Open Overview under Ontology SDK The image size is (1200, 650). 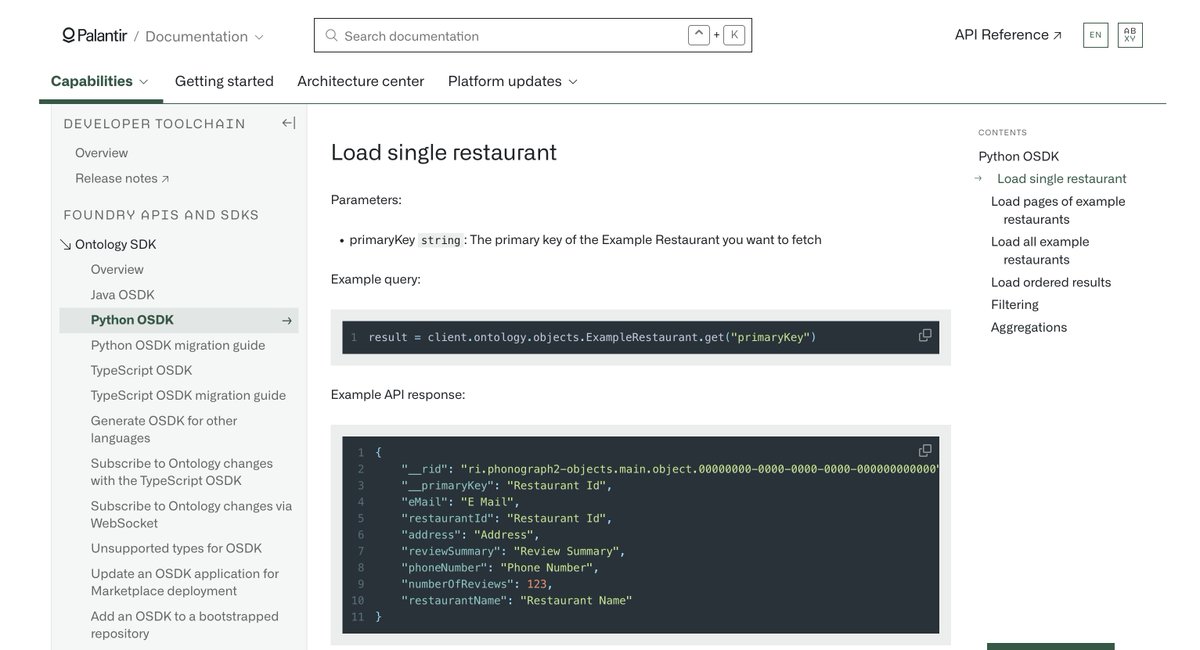(x=117, y=269)
